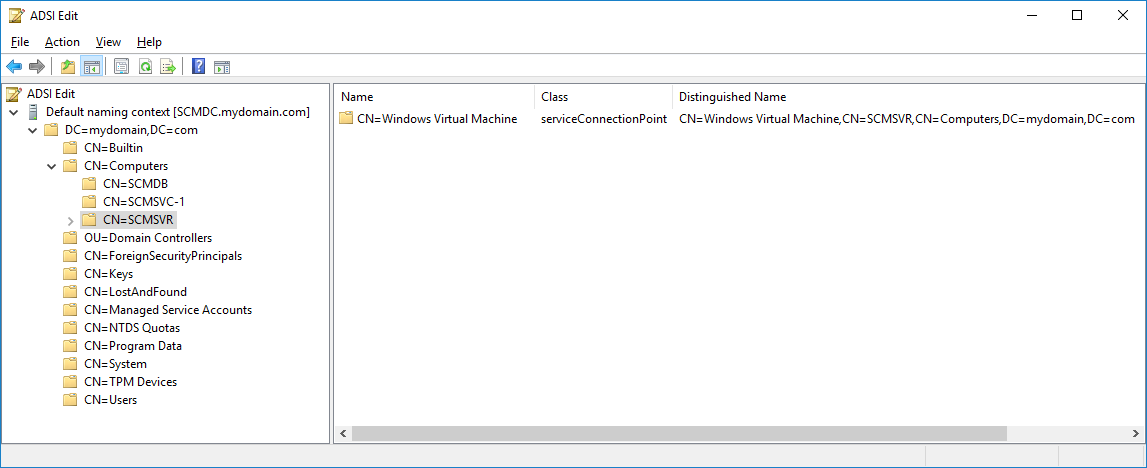Toggle Show/Hide Action Pane icon

[222, 67]
